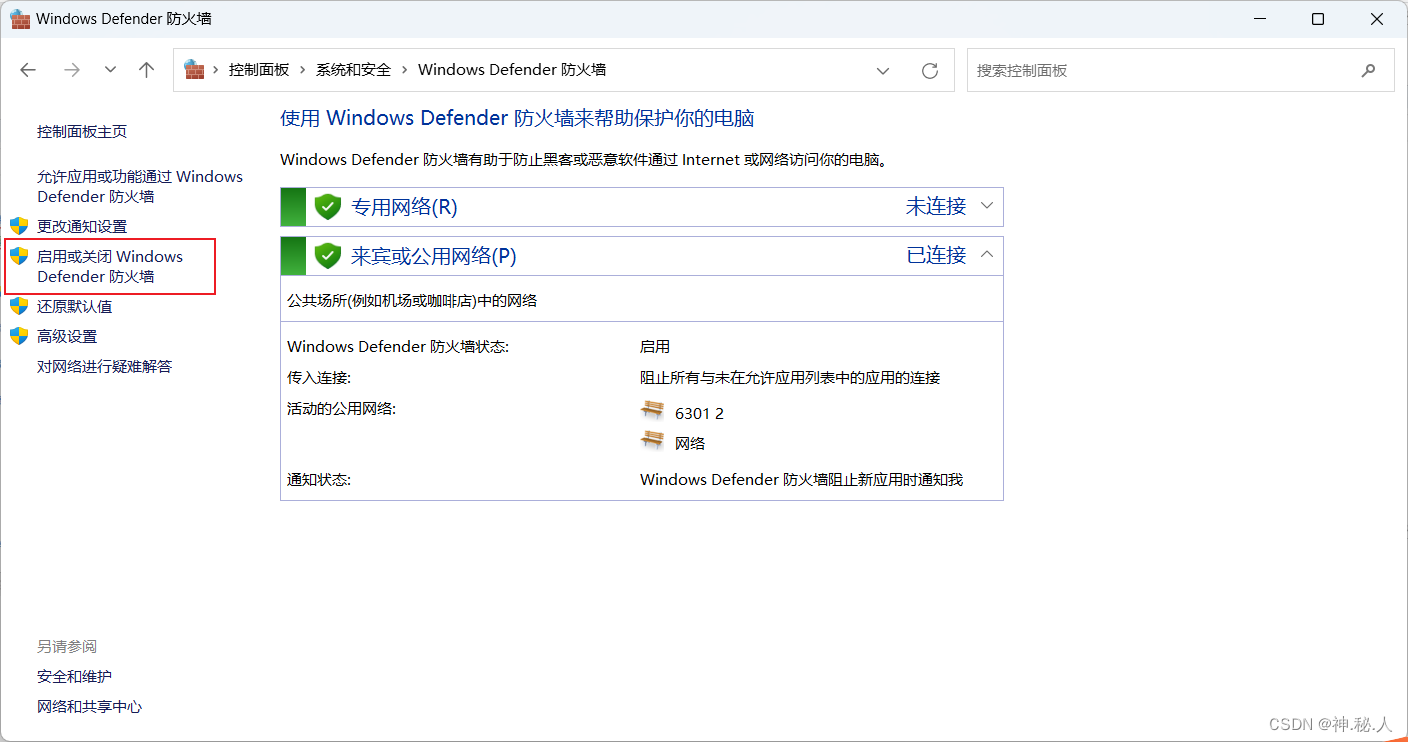Click bench icon next to 网络
Screen dimensions: 1408x742
tap(653, 440)
